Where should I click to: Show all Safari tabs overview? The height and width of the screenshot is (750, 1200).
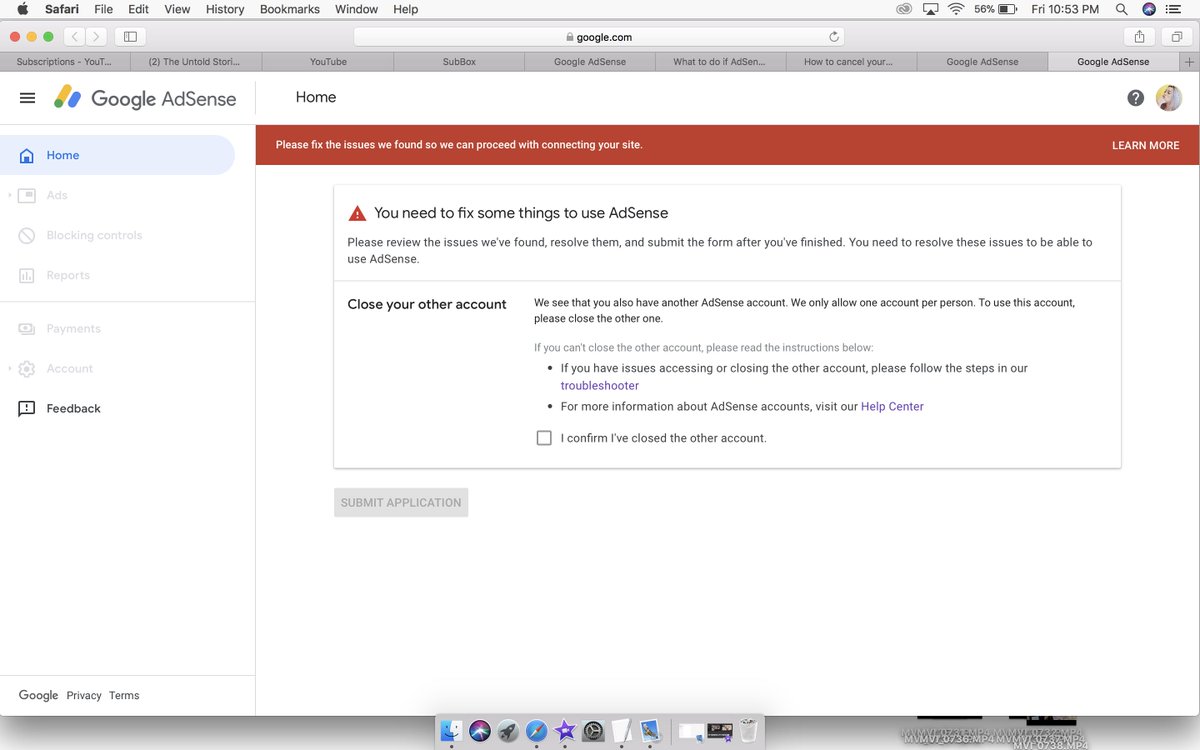[x=1176, y=37]
